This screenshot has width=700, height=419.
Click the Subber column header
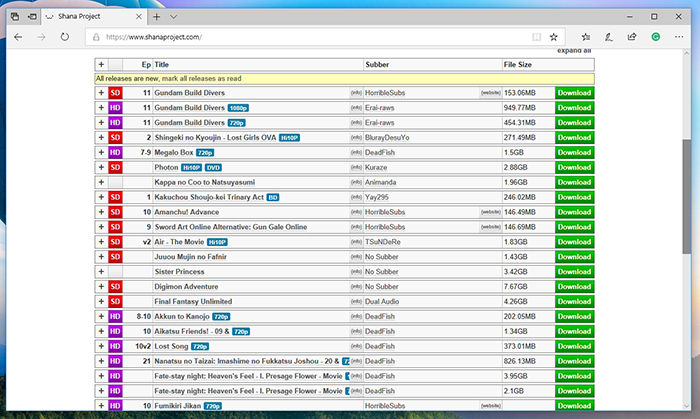(x=377, y=64)
